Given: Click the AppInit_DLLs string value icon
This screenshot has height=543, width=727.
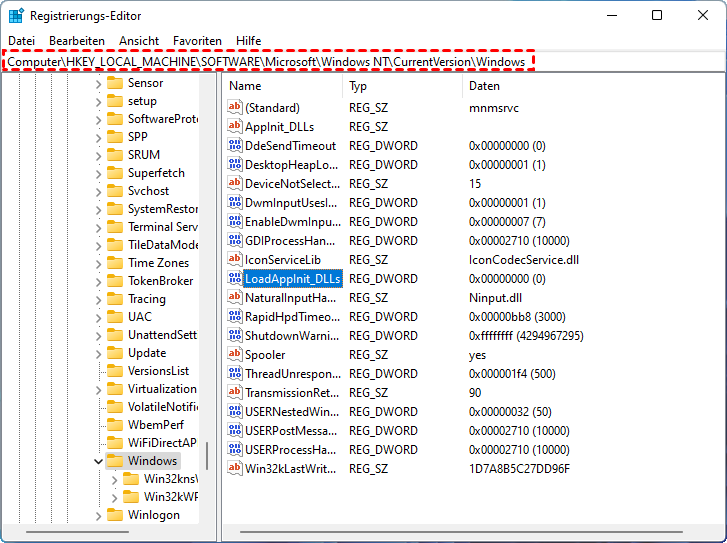Looking at the screenshot, I should pyautogui.click(x=235, y=127).
